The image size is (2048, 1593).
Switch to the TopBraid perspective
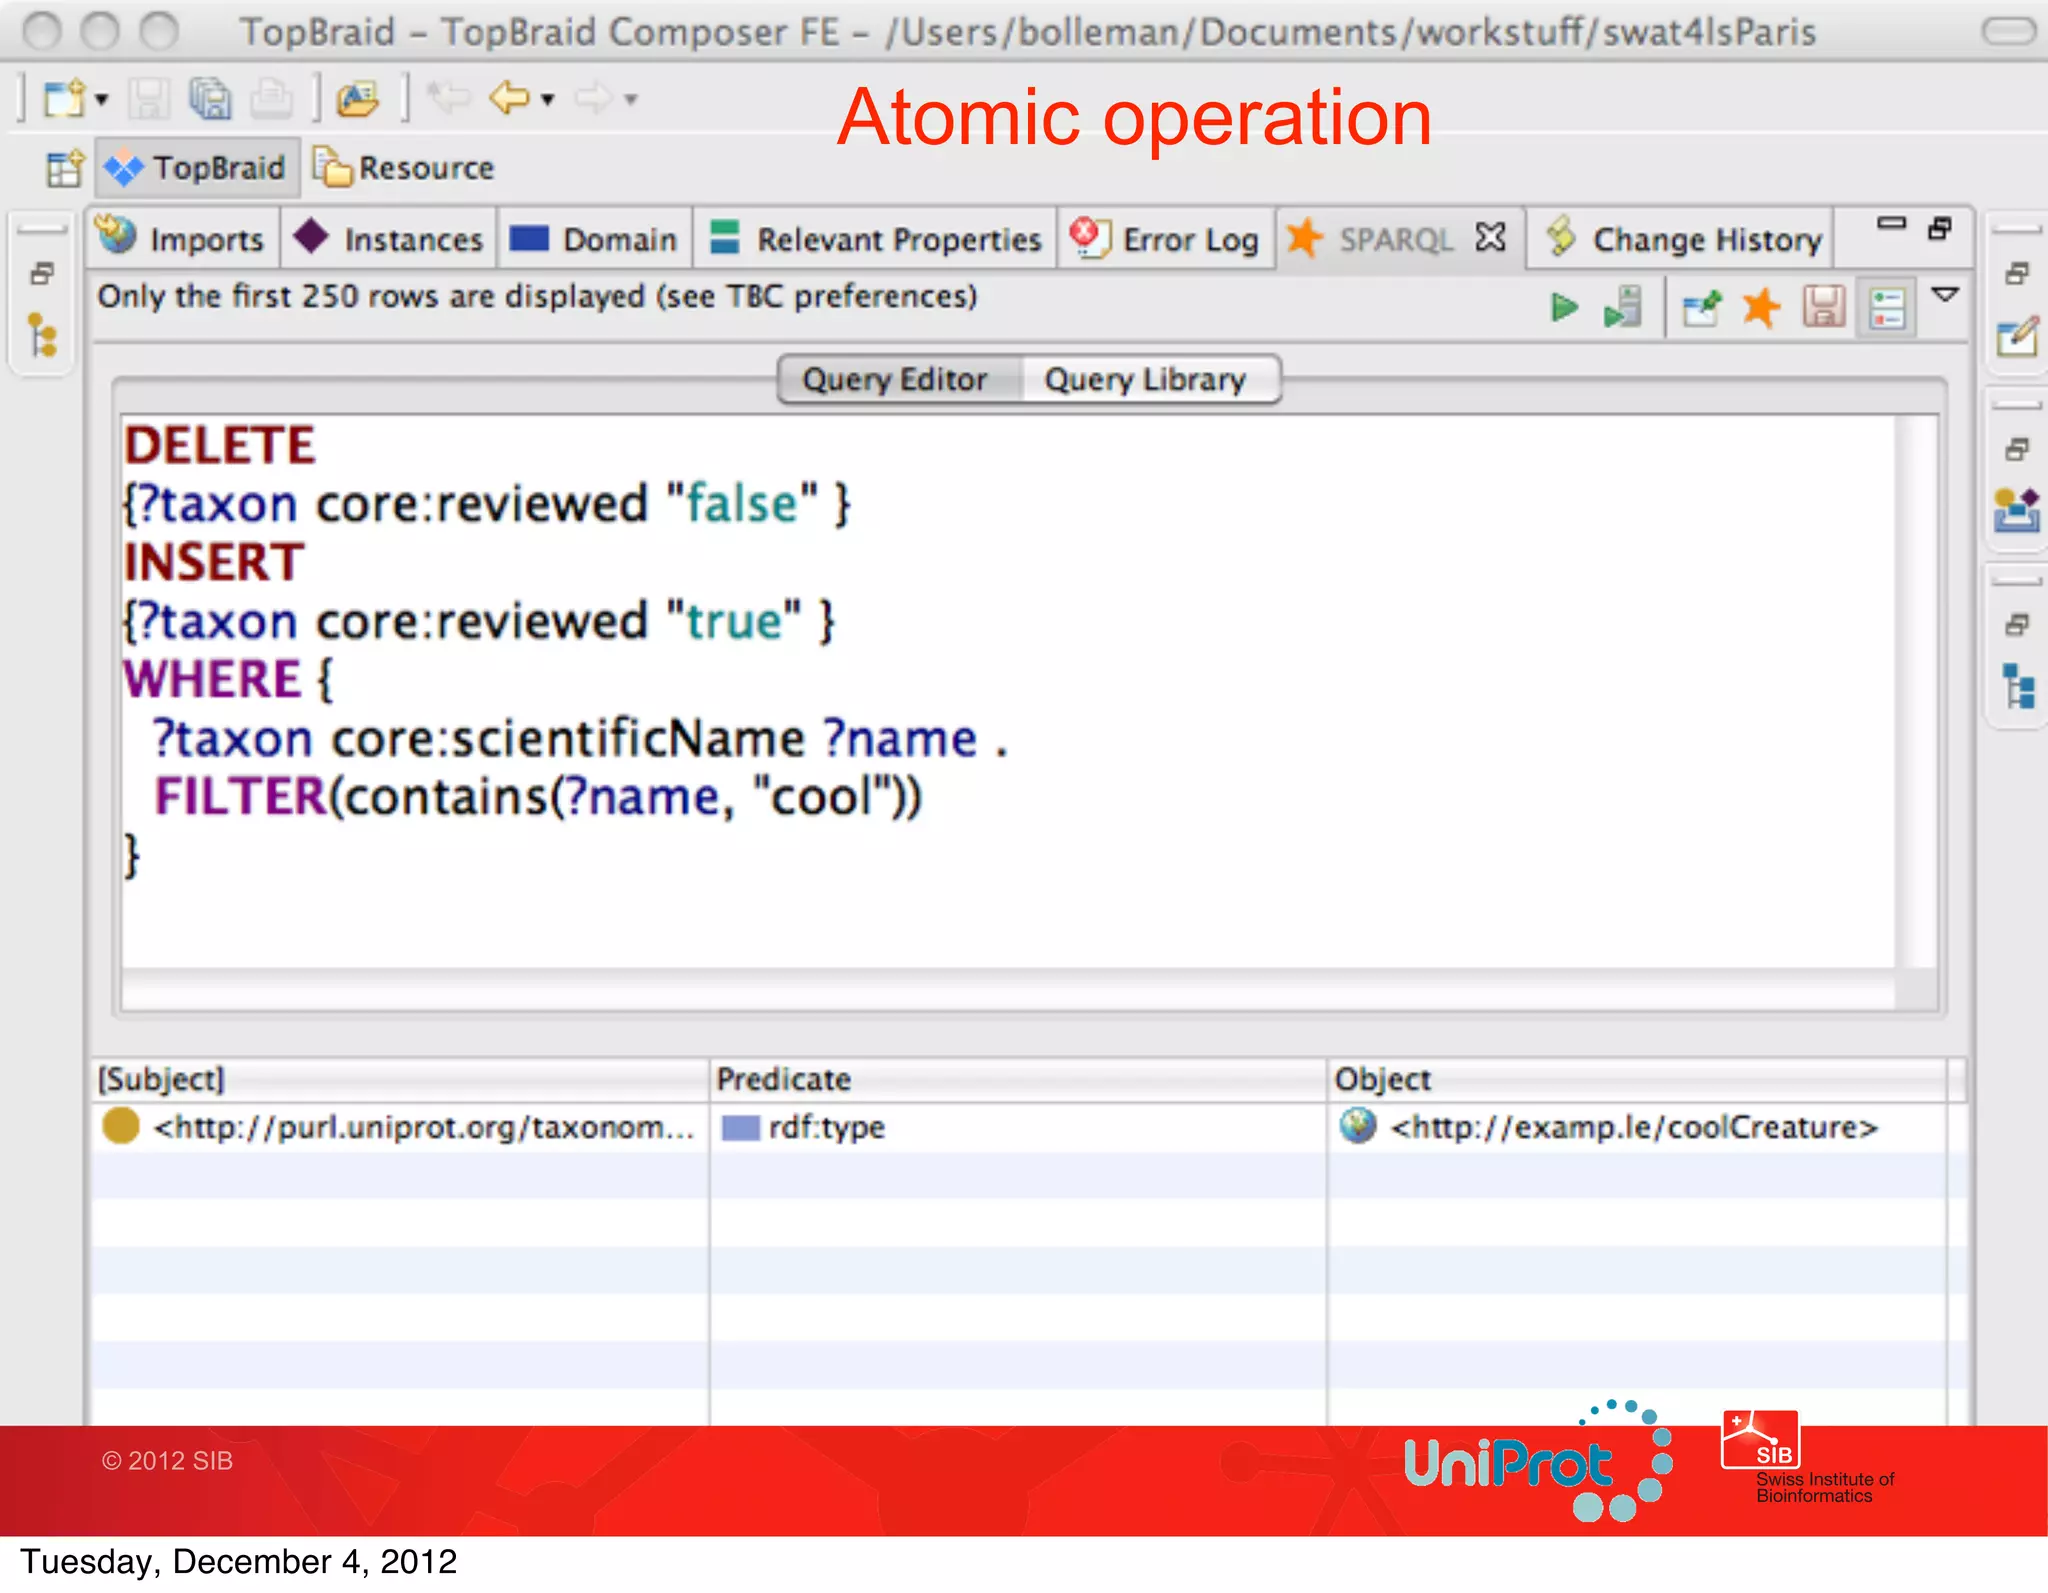coord(198,167)
